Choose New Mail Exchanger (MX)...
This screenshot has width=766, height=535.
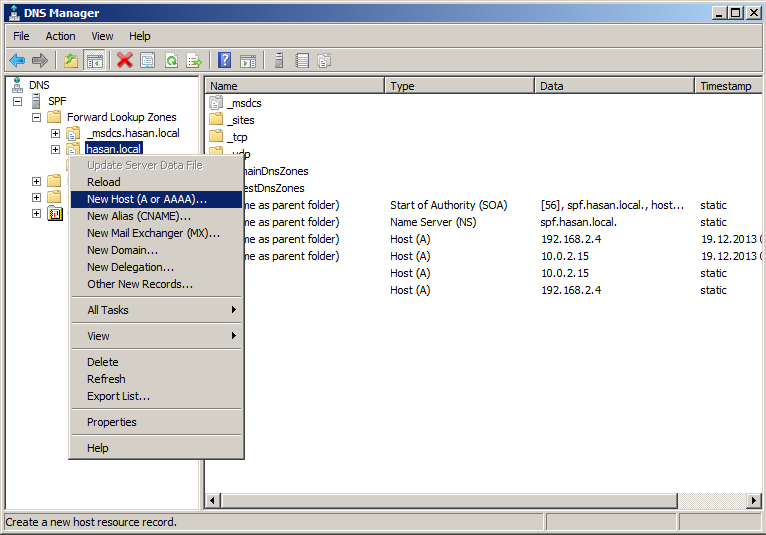[x=156, y=233]
